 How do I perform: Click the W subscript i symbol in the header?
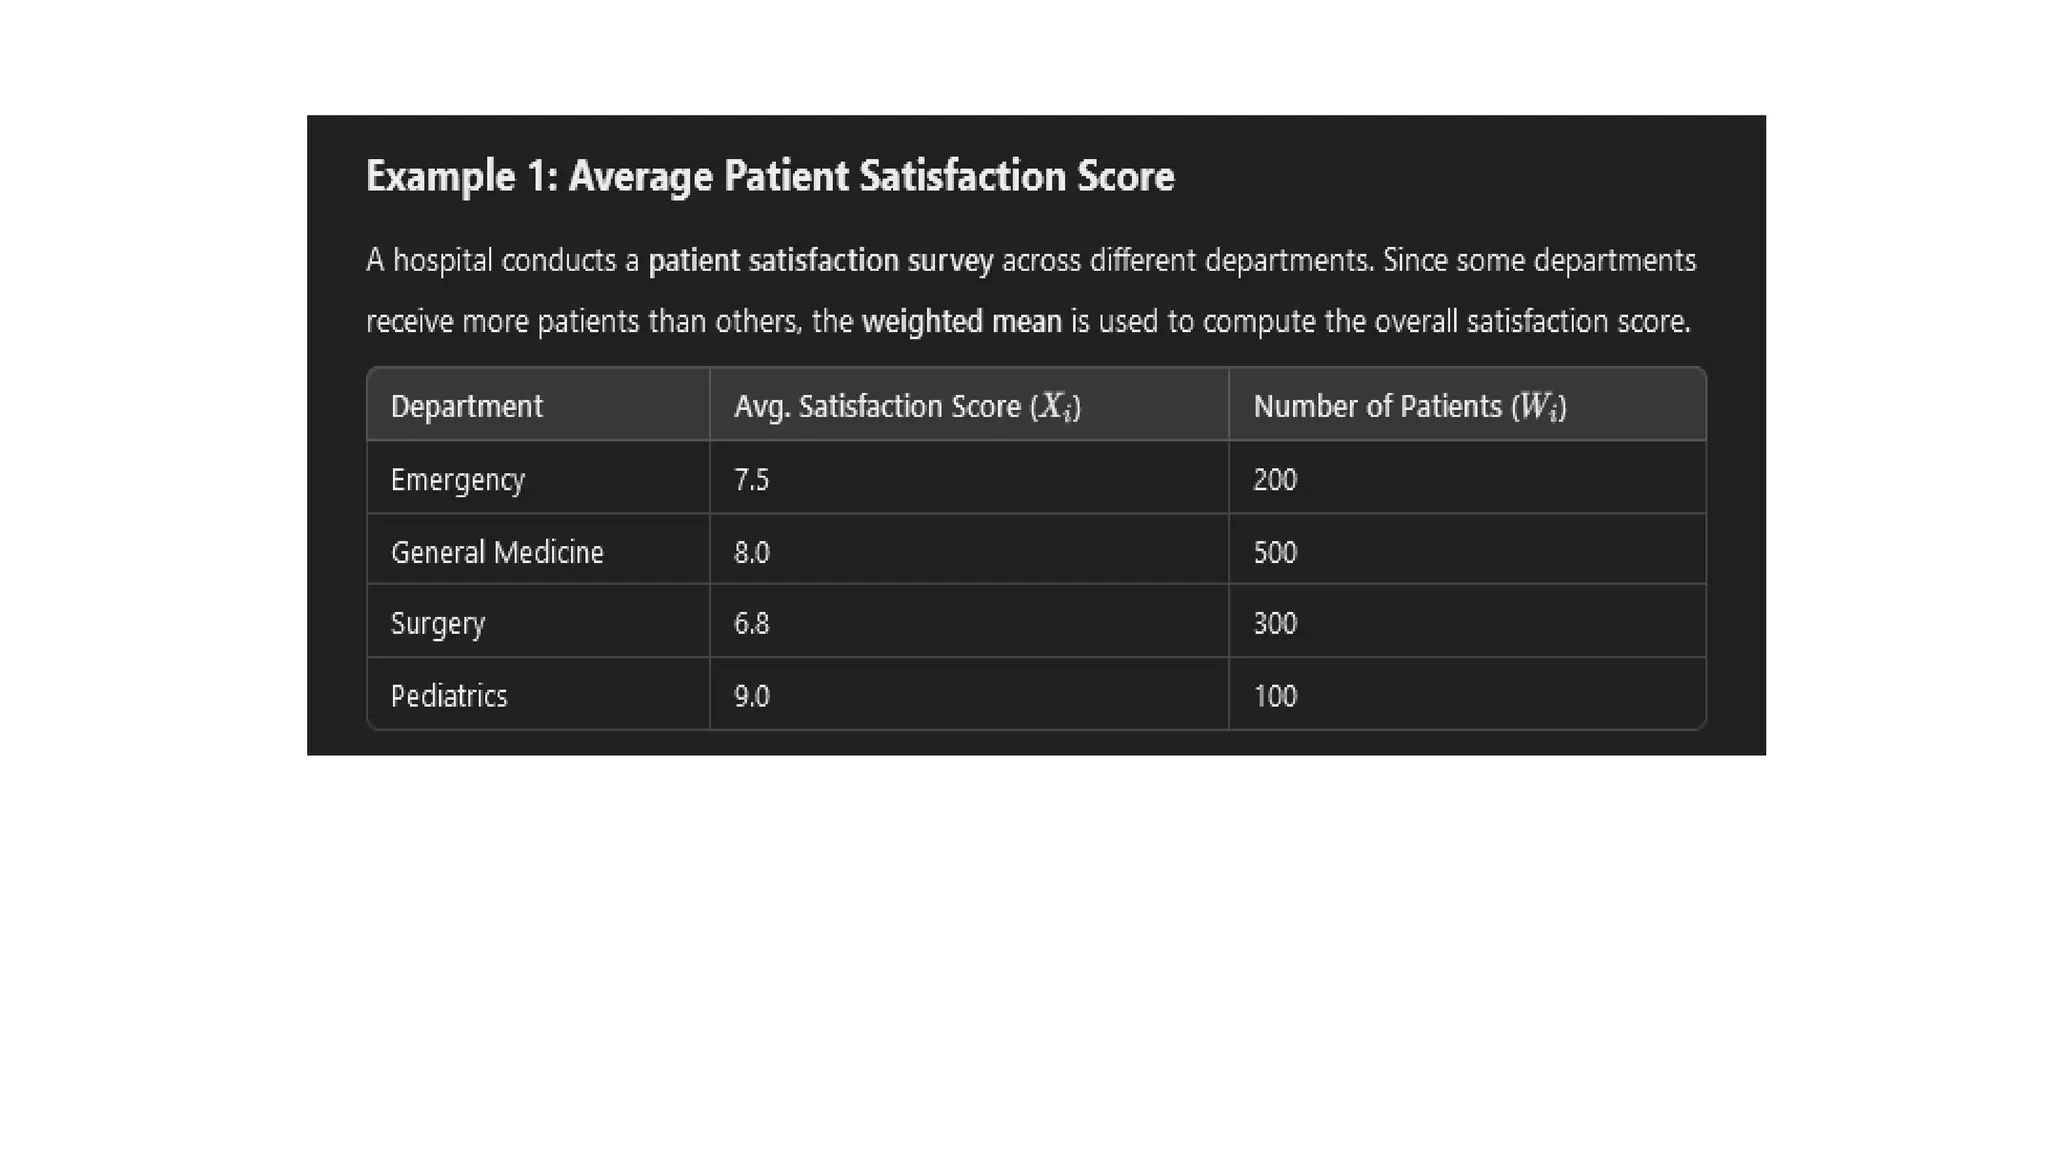(1539, 407)
